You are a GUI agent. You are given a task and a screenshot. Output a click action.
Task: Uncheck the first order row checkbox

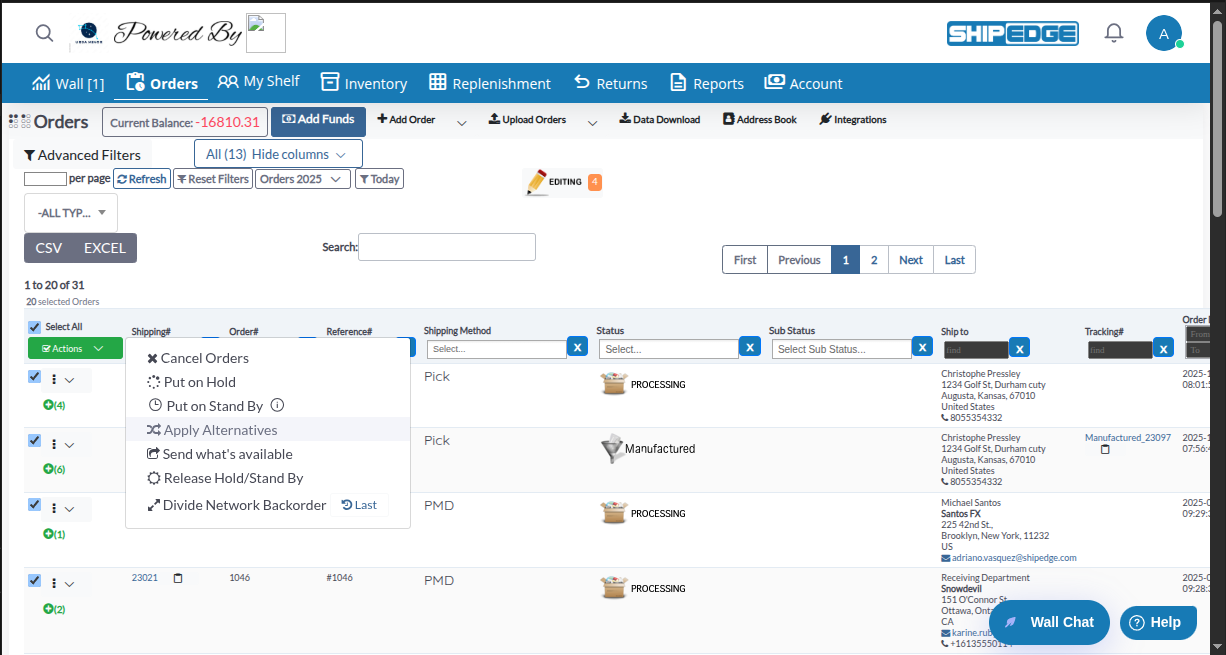click(x=33, y=376)
